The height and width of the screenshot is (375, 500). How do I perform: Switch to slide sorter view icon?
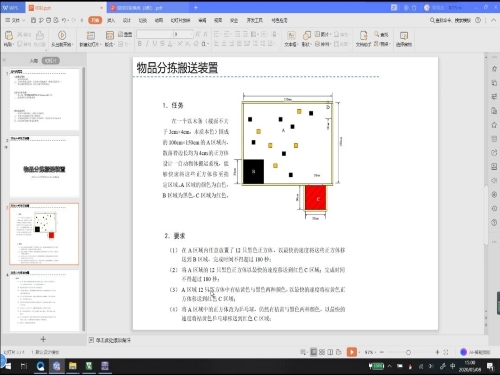(322, 352)
